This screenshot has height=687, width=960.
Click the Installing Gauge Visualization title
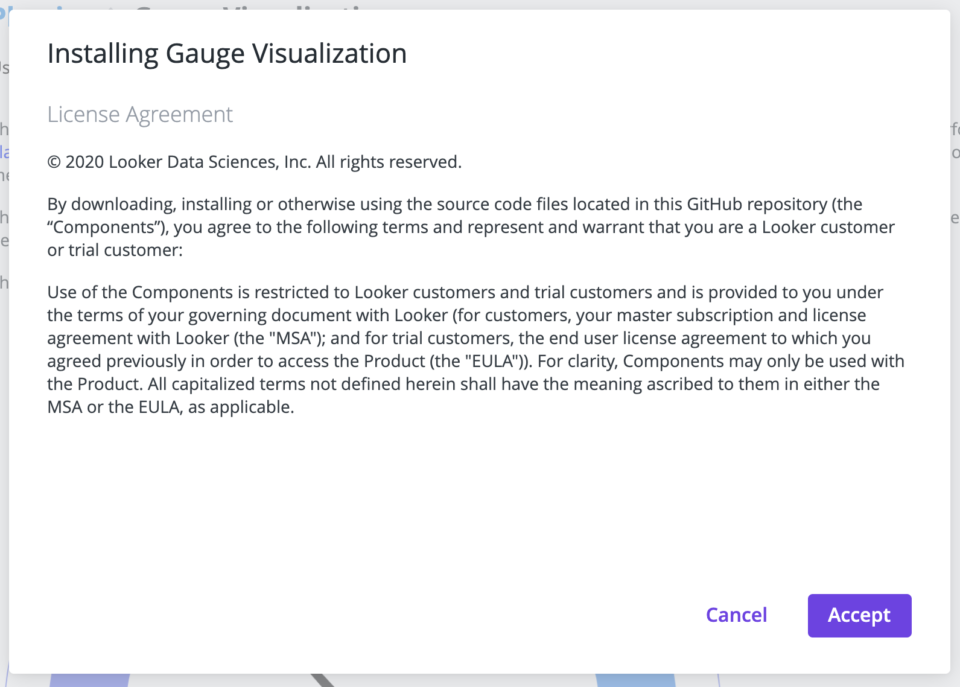coord(226,53)
